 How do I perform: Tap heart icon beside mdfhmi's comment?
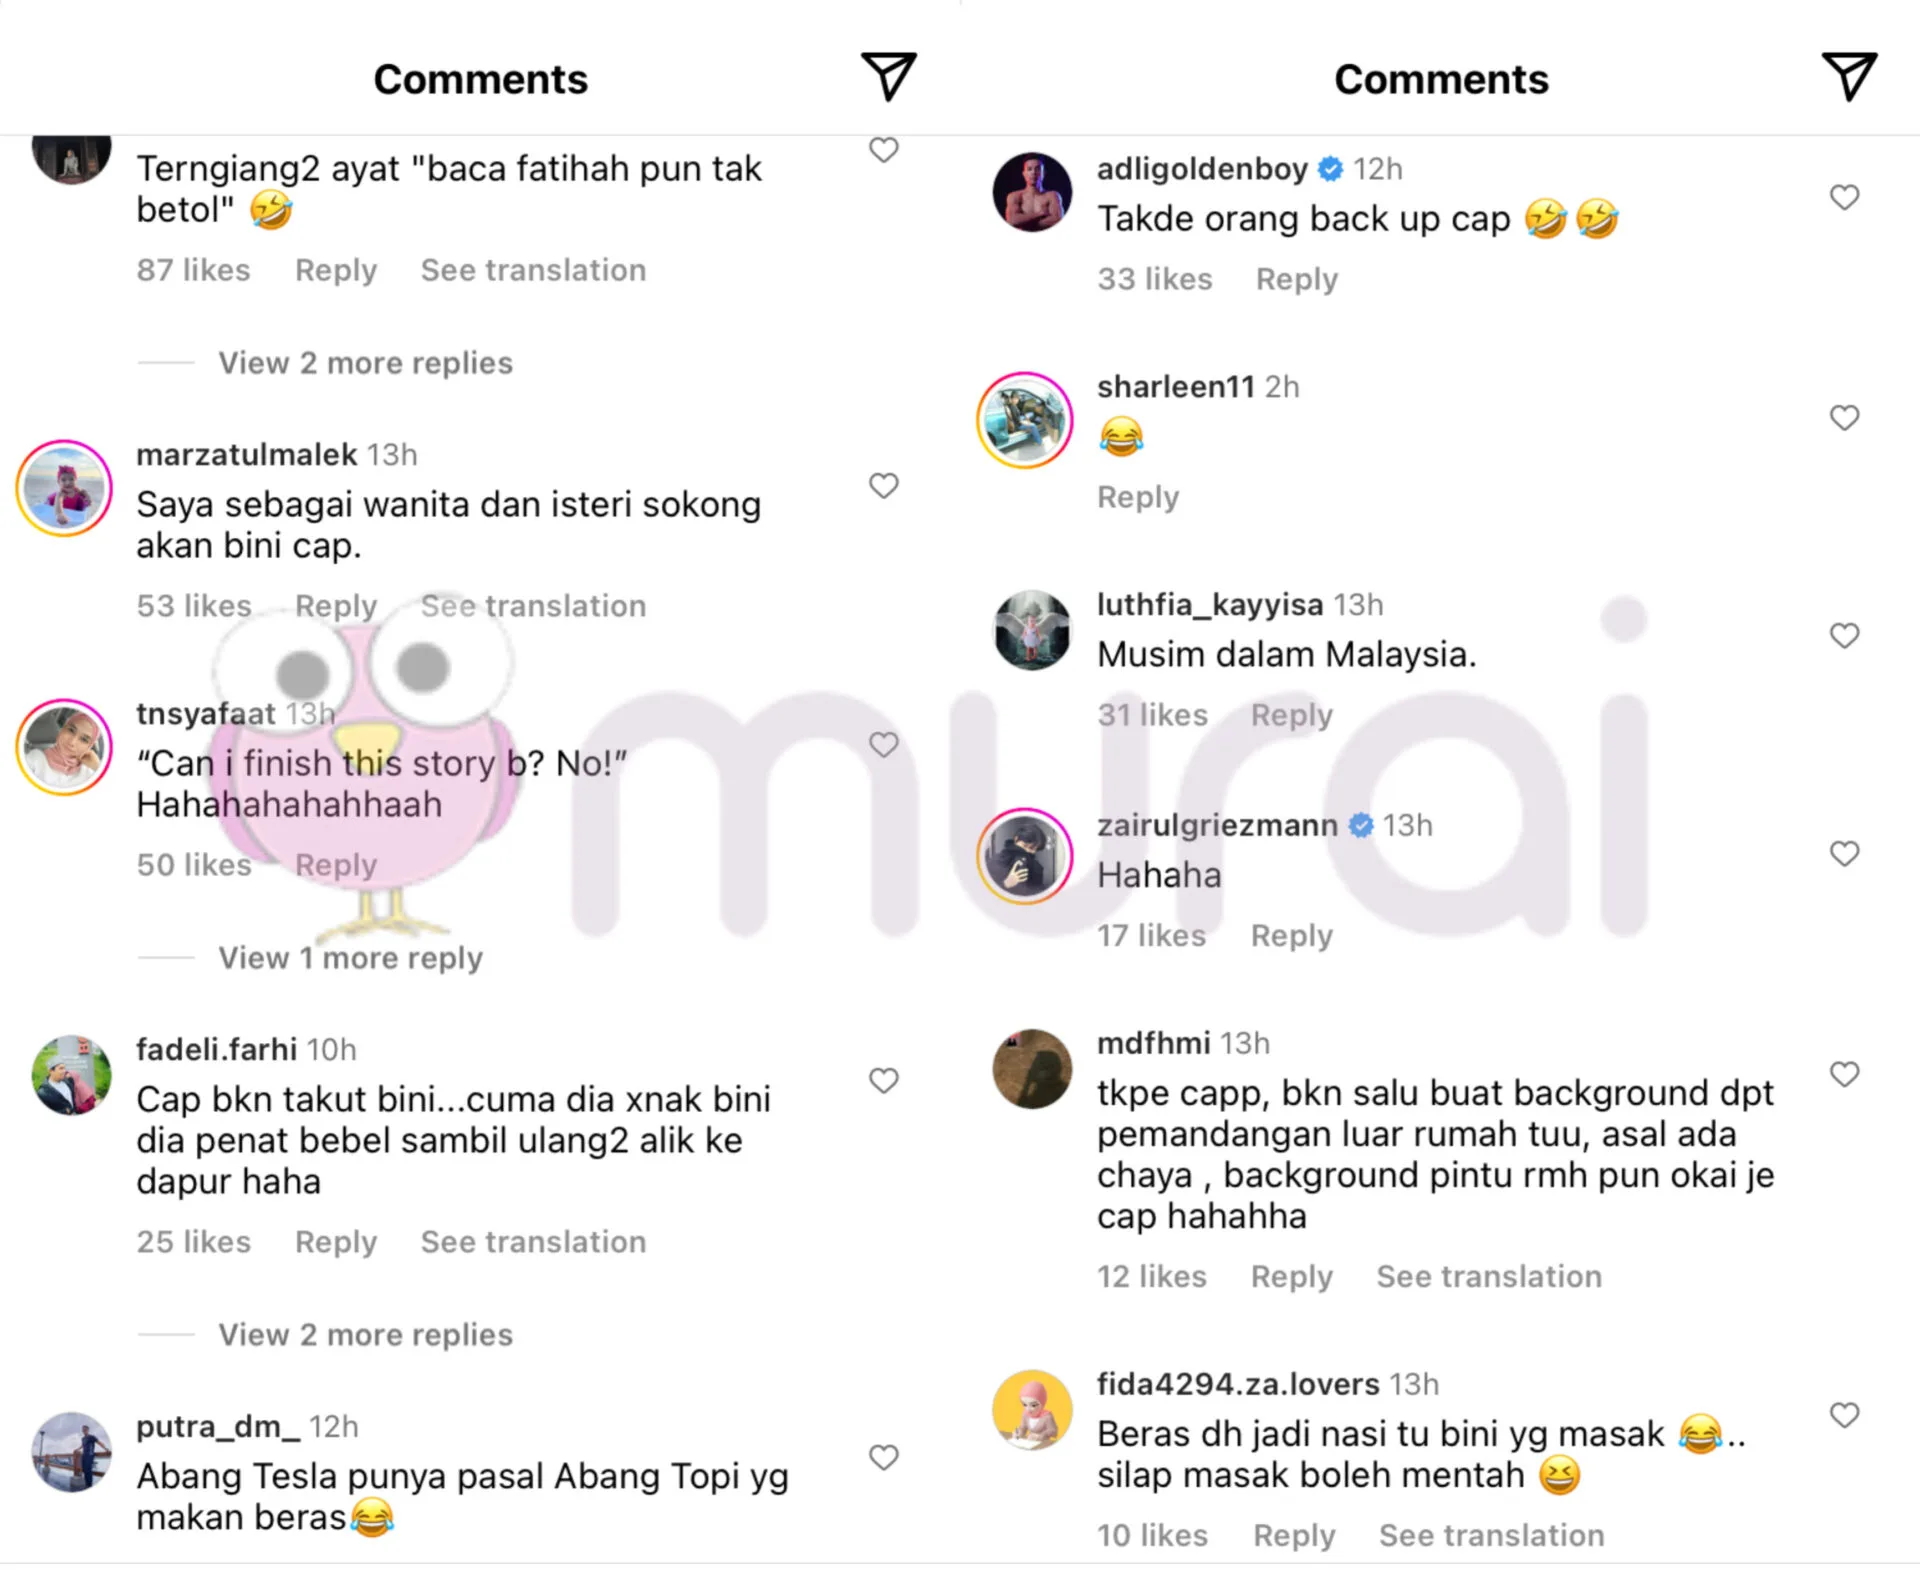coord(1844,1075)
